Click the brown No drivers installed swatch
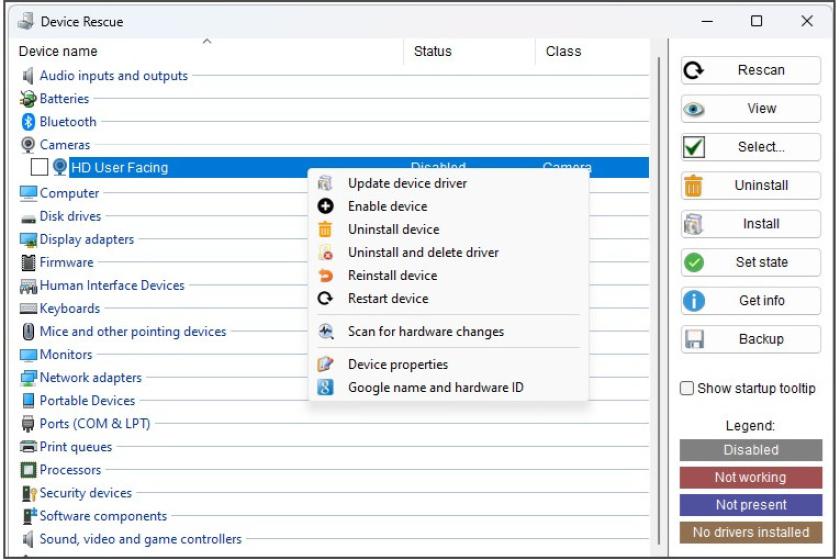 tap(751, 533)
